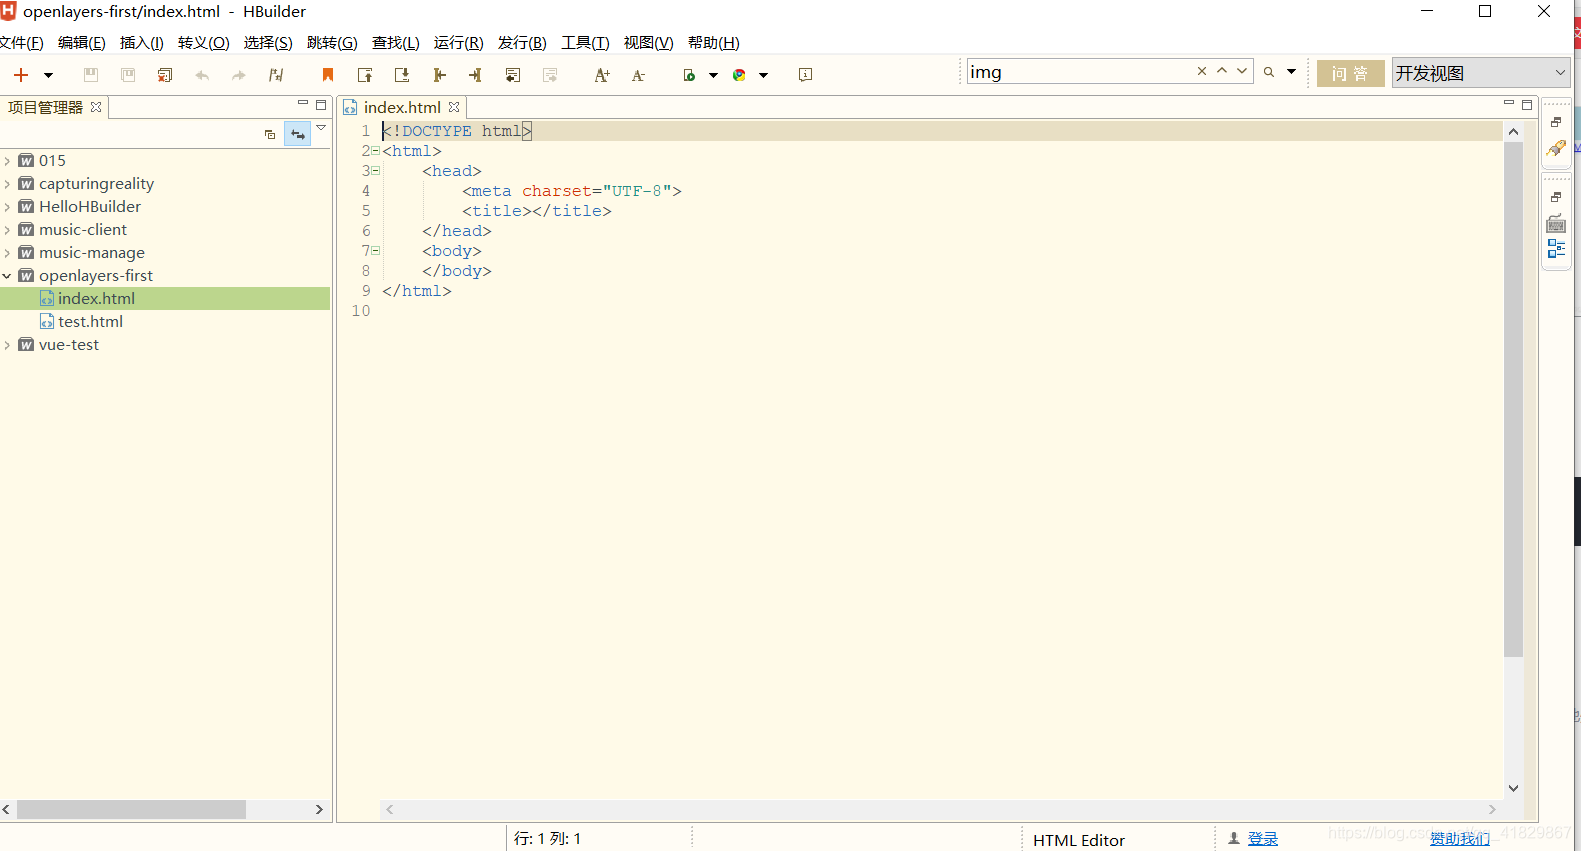
Task: Select the index.html editor tab
Action: [x=401, y=107]
